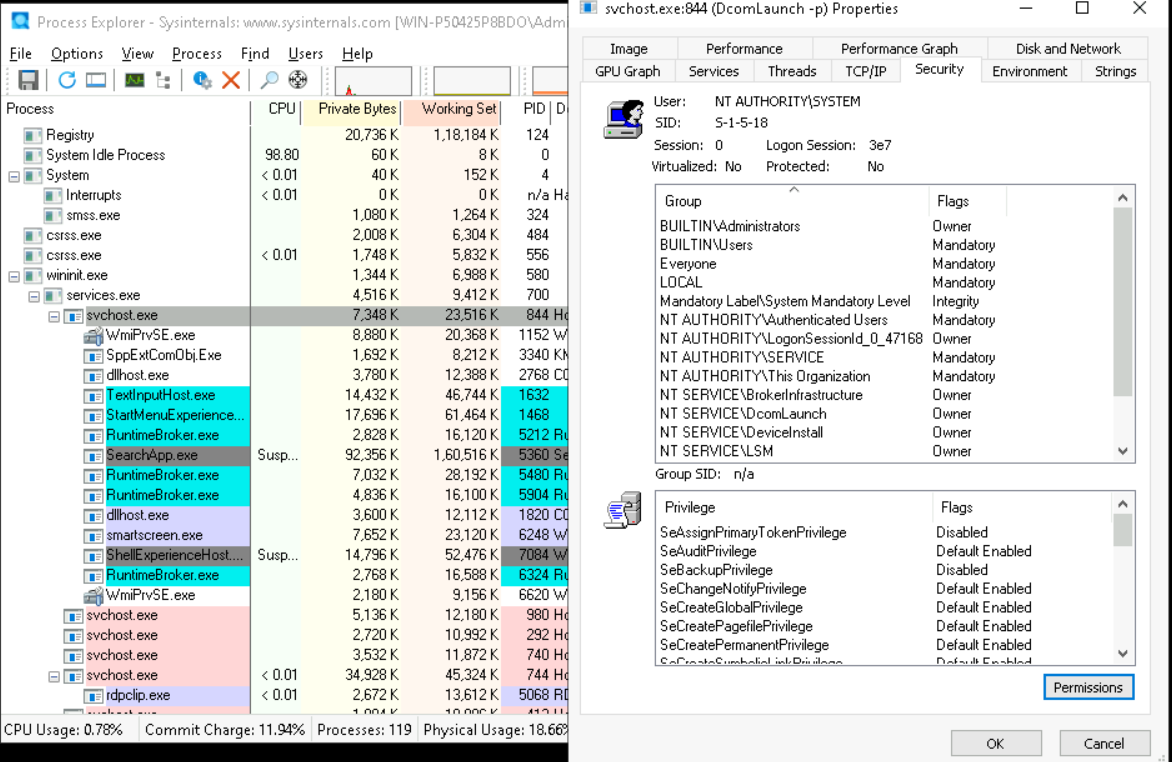This screenshot has width=1172, height=762.
Task: Click the Privilege list scrollbar up arrow
Action: point(1123,504)
